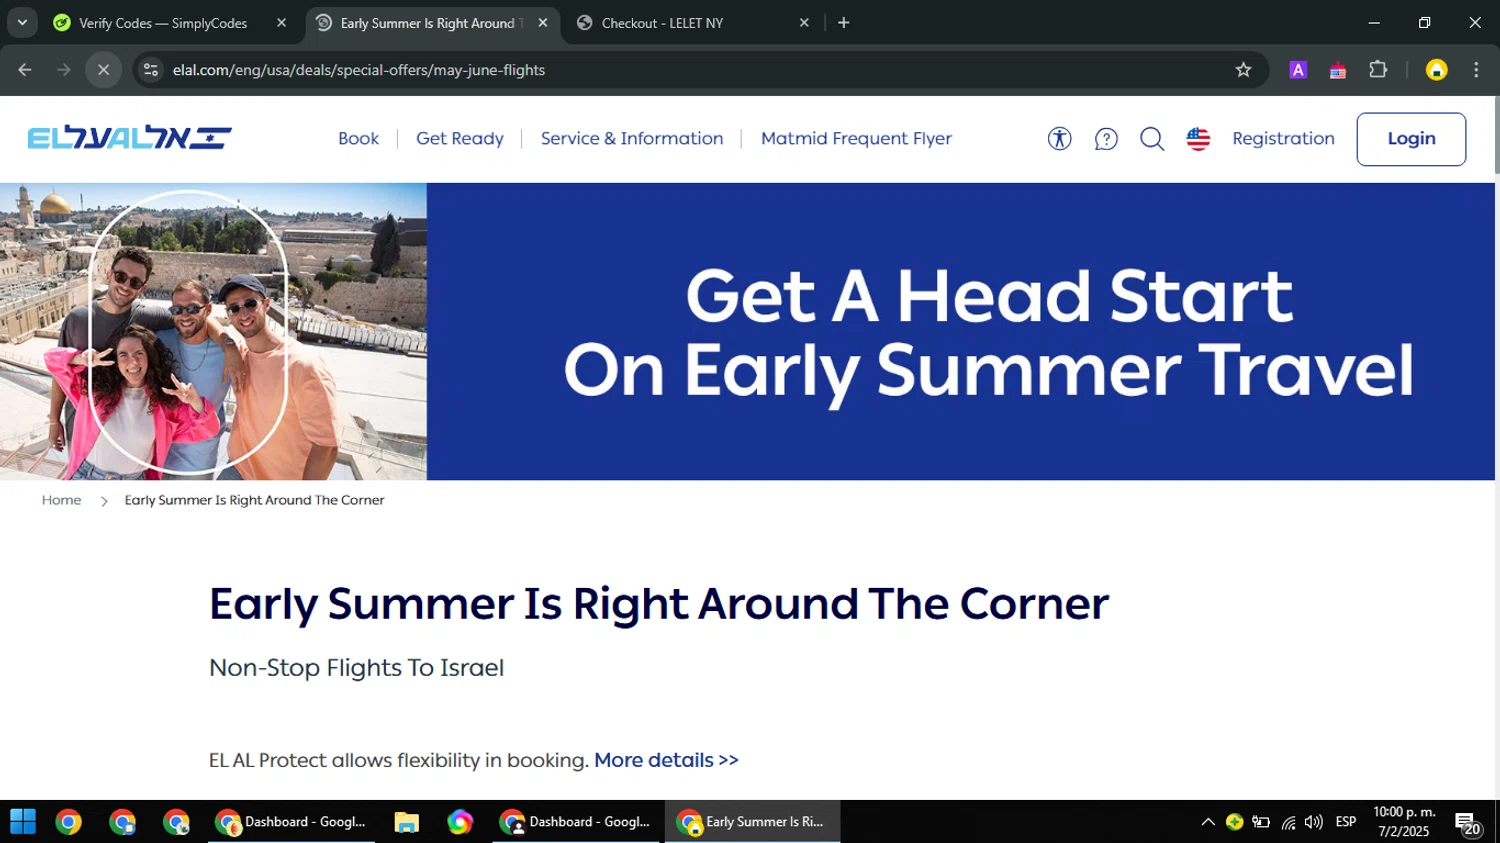Open the Windows Start menu
This screenshot has width=1500, height=843.
tap(23, 822)
